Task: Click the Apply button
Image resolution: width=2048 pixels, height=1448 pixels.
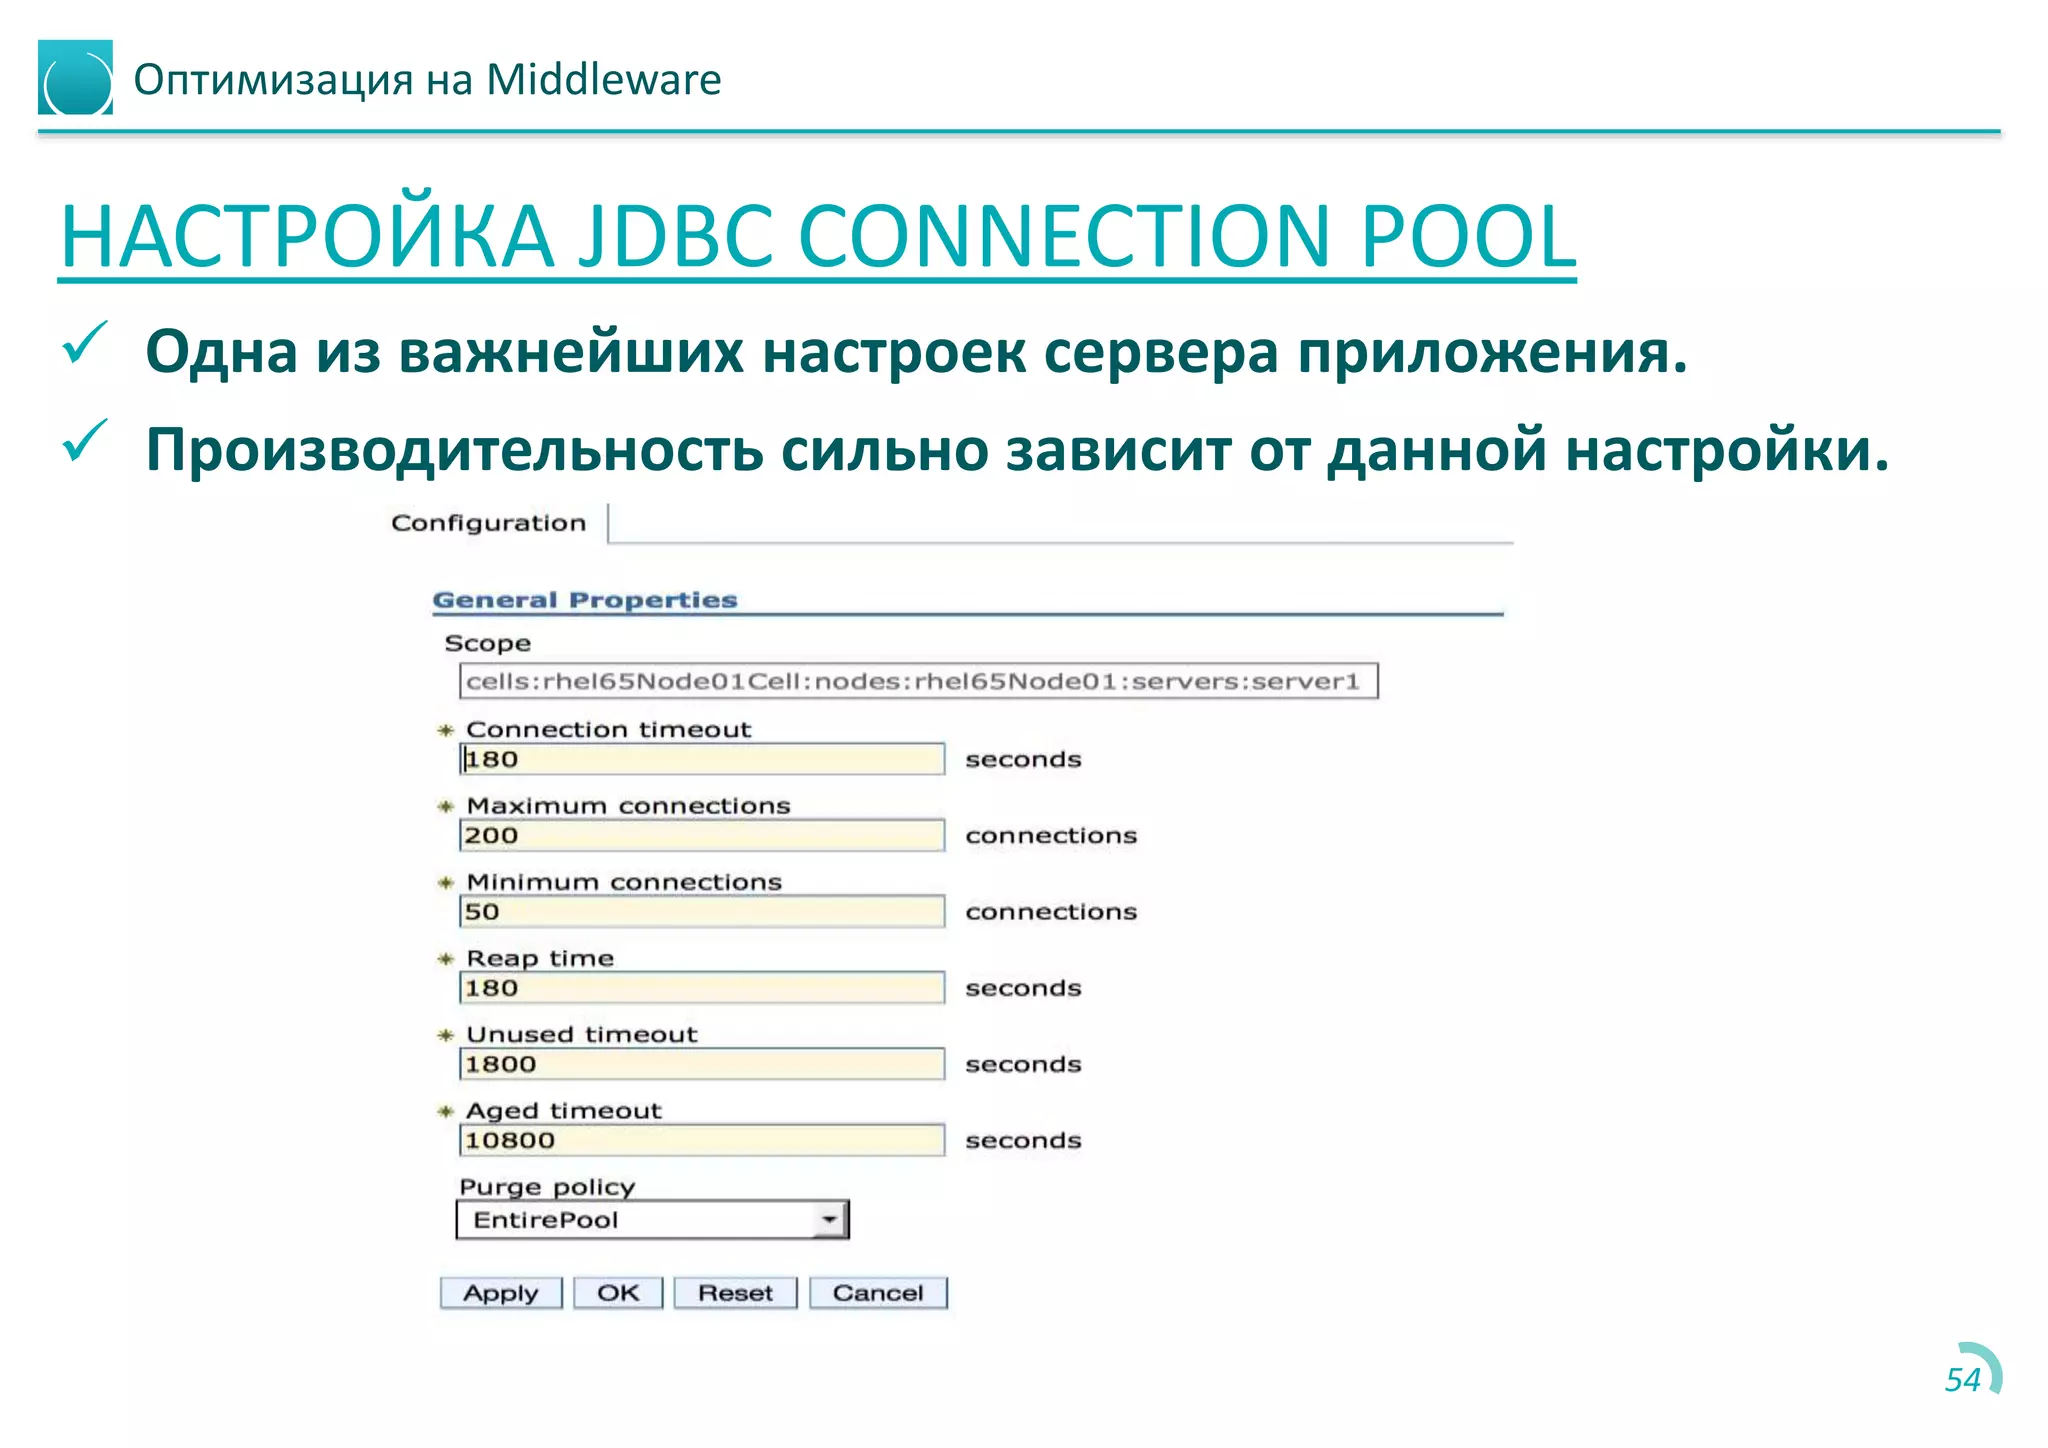Action: pyautogui.click(x=501, y=1293)
